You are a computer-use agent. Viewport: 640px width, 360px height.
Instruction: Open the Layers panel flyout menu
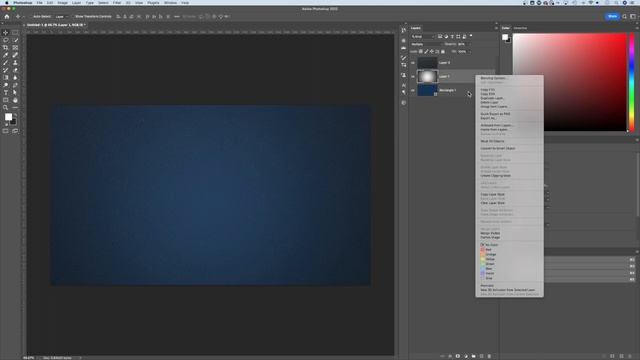coord(496,28)
